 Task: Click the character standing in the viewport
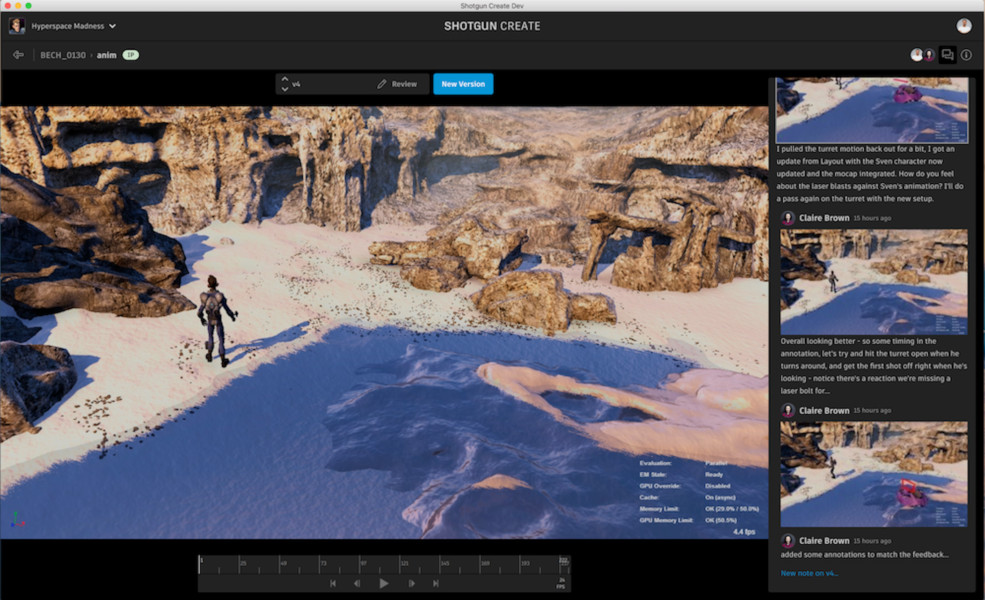(x=215, y=321)
